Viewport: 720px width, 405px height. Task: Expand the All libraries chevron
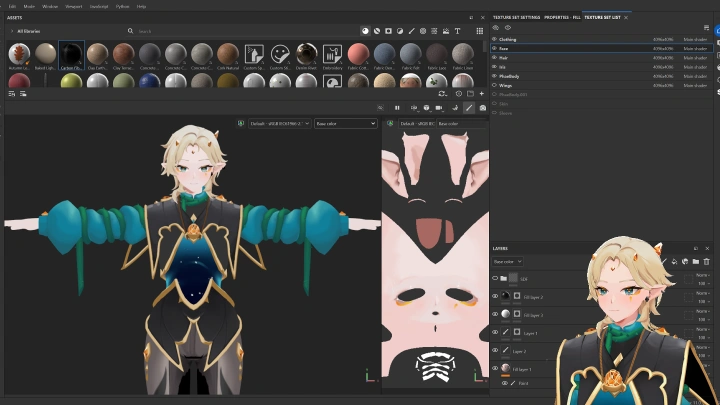(x=12, y=31)
